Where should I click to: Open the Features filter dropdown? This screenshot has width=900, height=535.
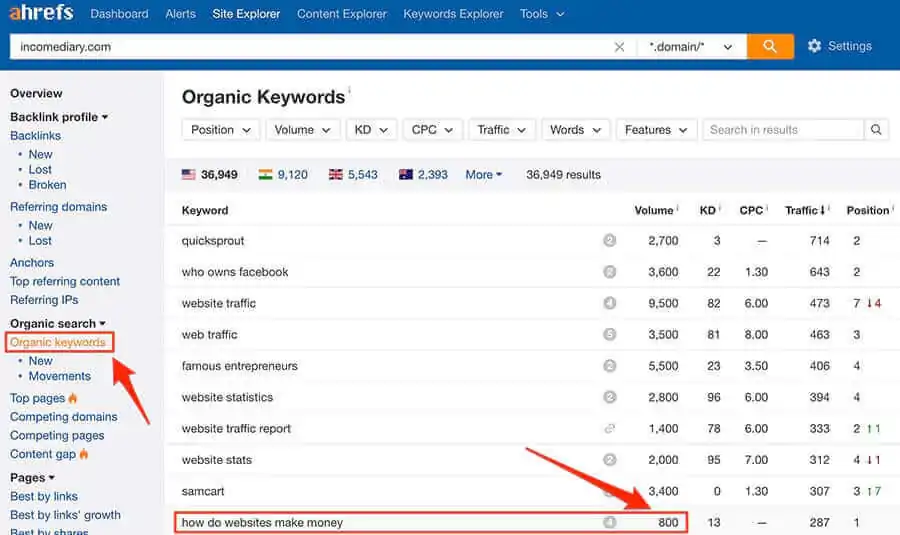click(x=656, y=130)
